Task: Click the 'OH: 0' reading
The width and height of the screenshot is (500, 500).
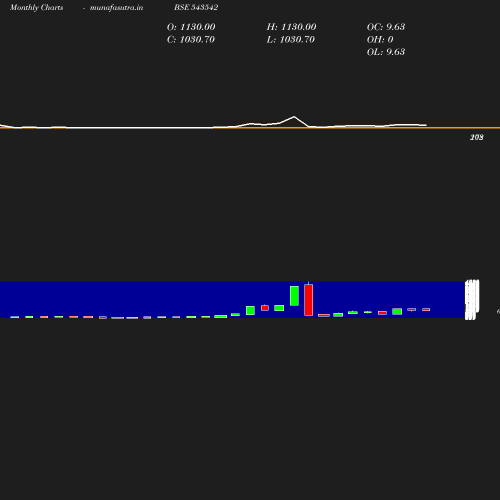Action: pos(380,39)
